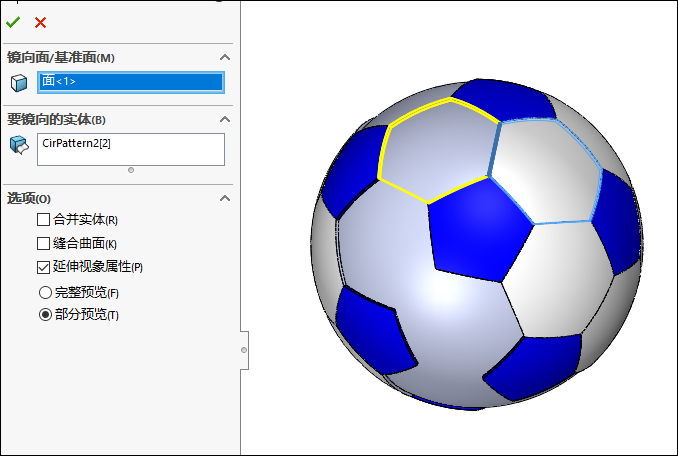Click the bodies to mirror icon
Image resolution: width=678 pixels, height=456 pixels.
19,145
